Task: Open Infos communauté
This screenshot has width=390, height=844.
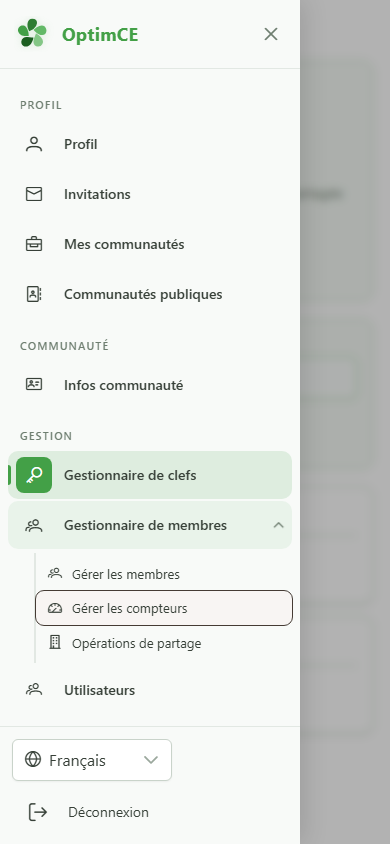Action: click(x=150, y=385)
